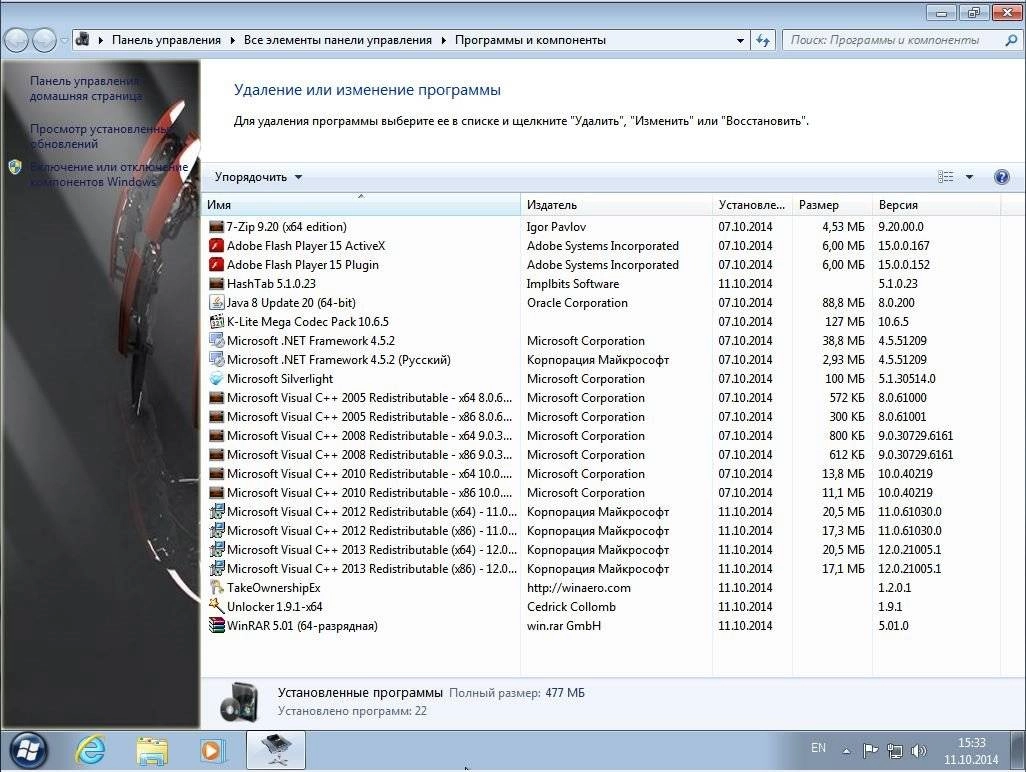Screen dimensions: 1026x772
Task: Sort by the Издатель column header
Action: tap(616, 205)
